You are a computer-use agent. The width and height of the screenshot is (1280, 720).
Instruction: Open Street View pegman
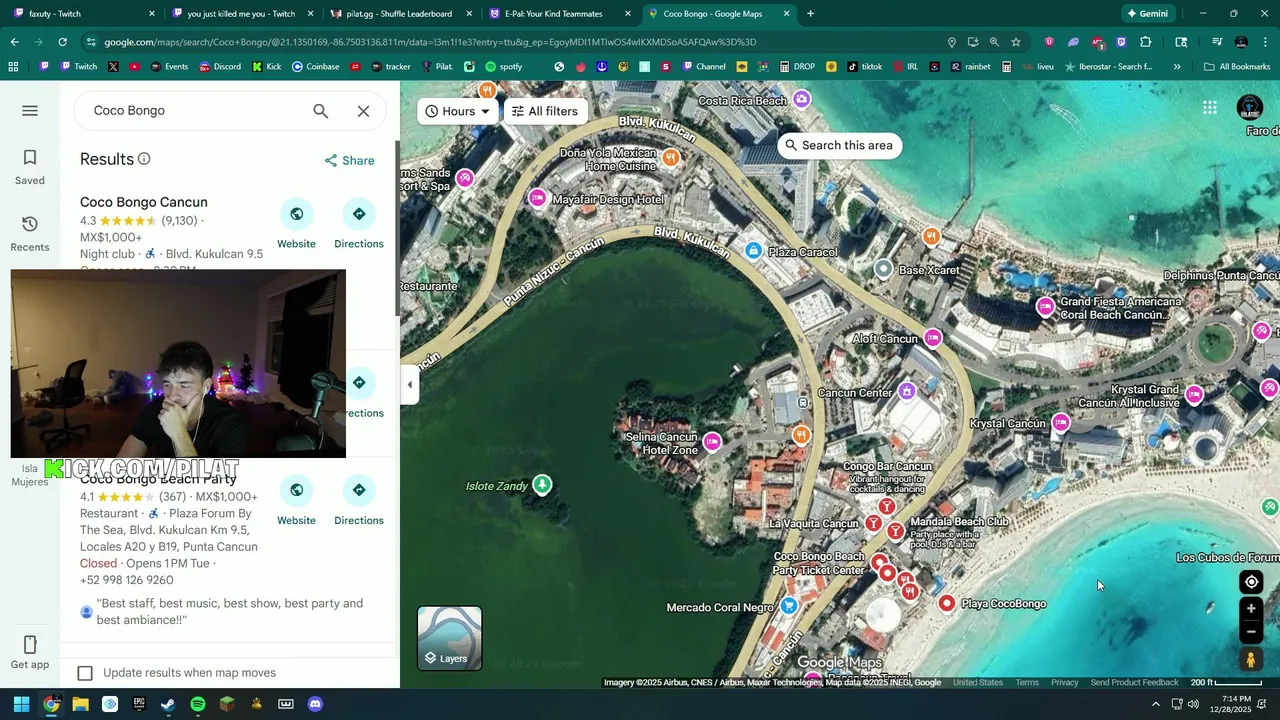1251,660
